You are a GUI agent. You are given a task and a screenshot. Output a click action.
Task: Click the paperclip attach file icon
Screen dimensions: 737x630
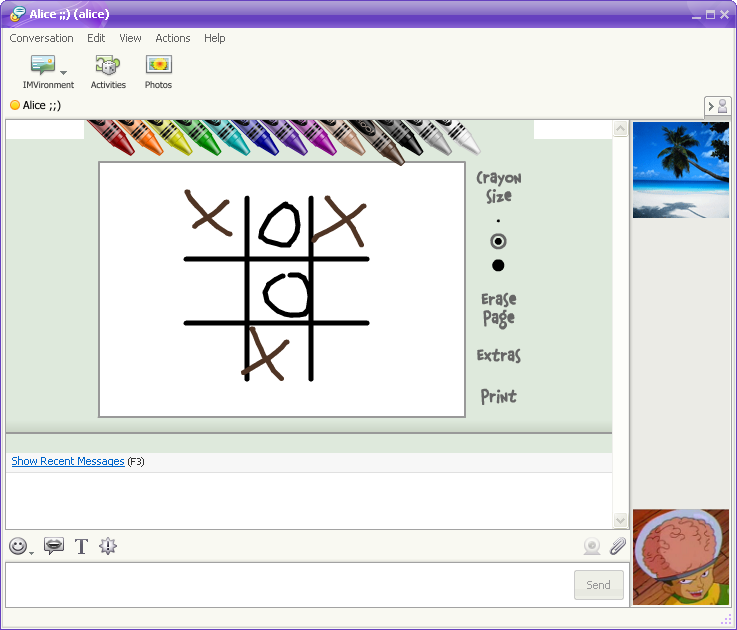click(x=617, y=546)
